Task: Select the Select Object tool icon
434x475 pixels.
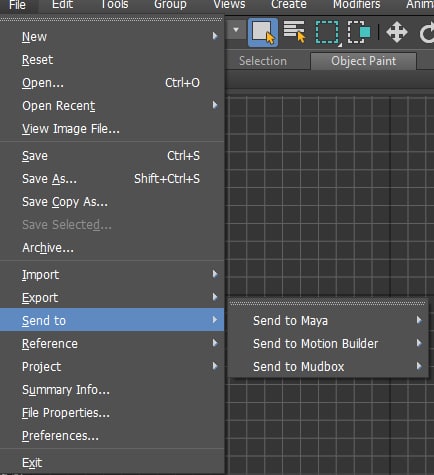Action: (x=263, y=32)
